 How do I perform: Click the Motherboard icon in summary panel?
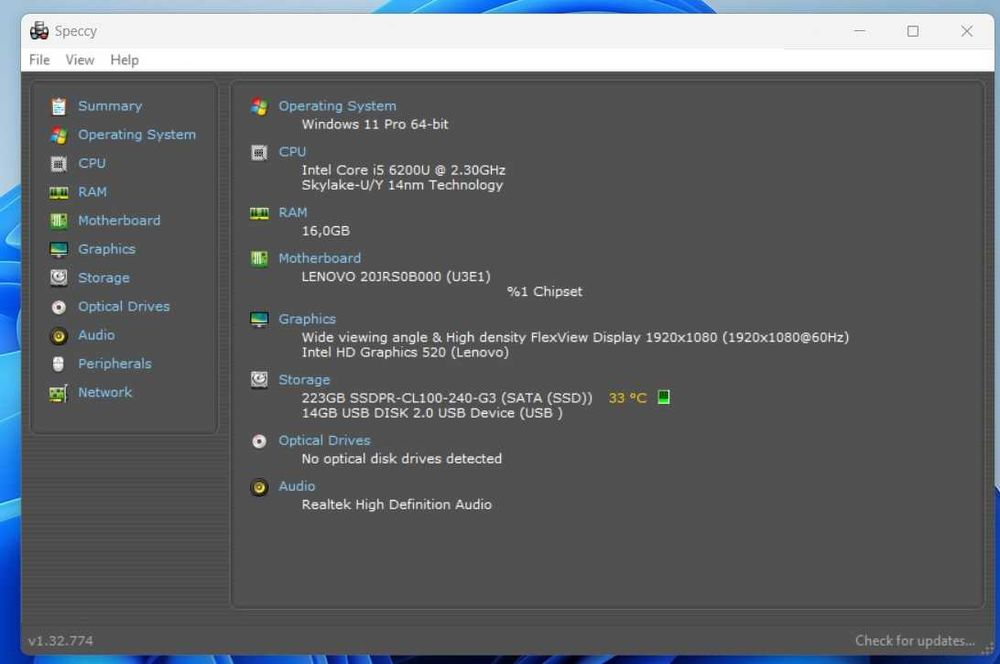(259, 259)
